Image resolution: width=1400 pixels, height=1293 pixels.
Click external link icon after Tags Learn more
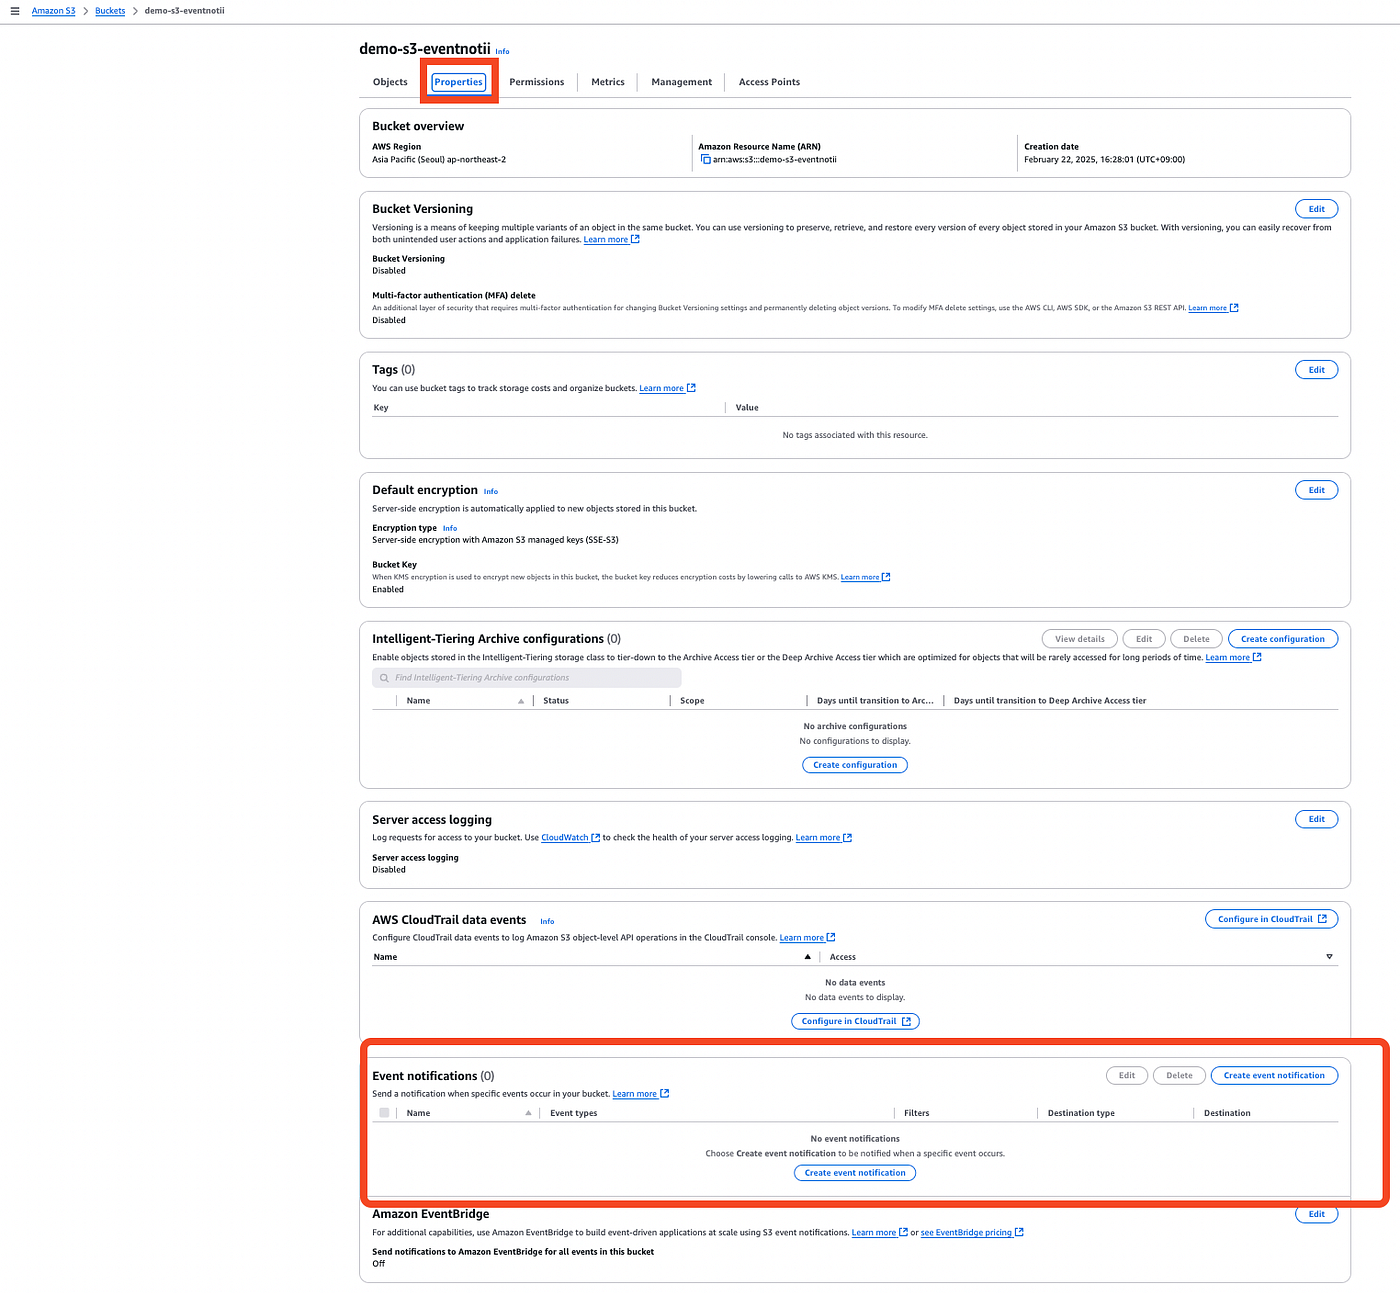[691, 388]
